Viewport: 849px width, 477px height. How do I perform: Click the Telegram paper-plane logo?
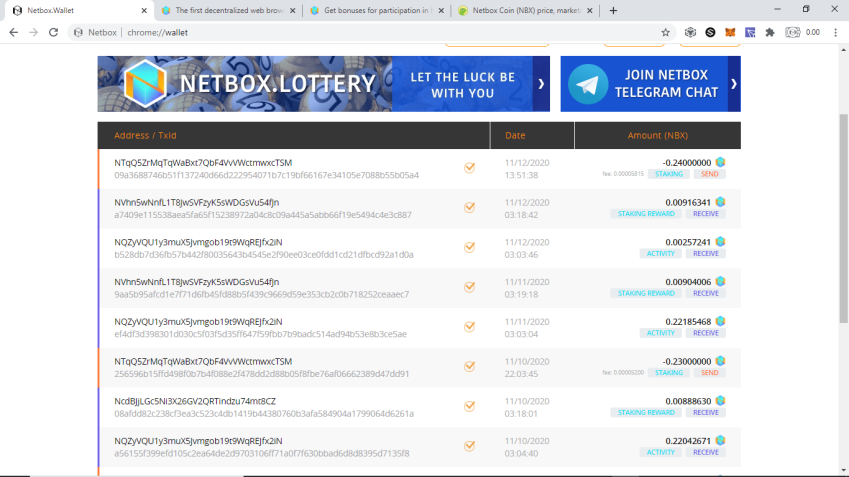click(587, 84)
